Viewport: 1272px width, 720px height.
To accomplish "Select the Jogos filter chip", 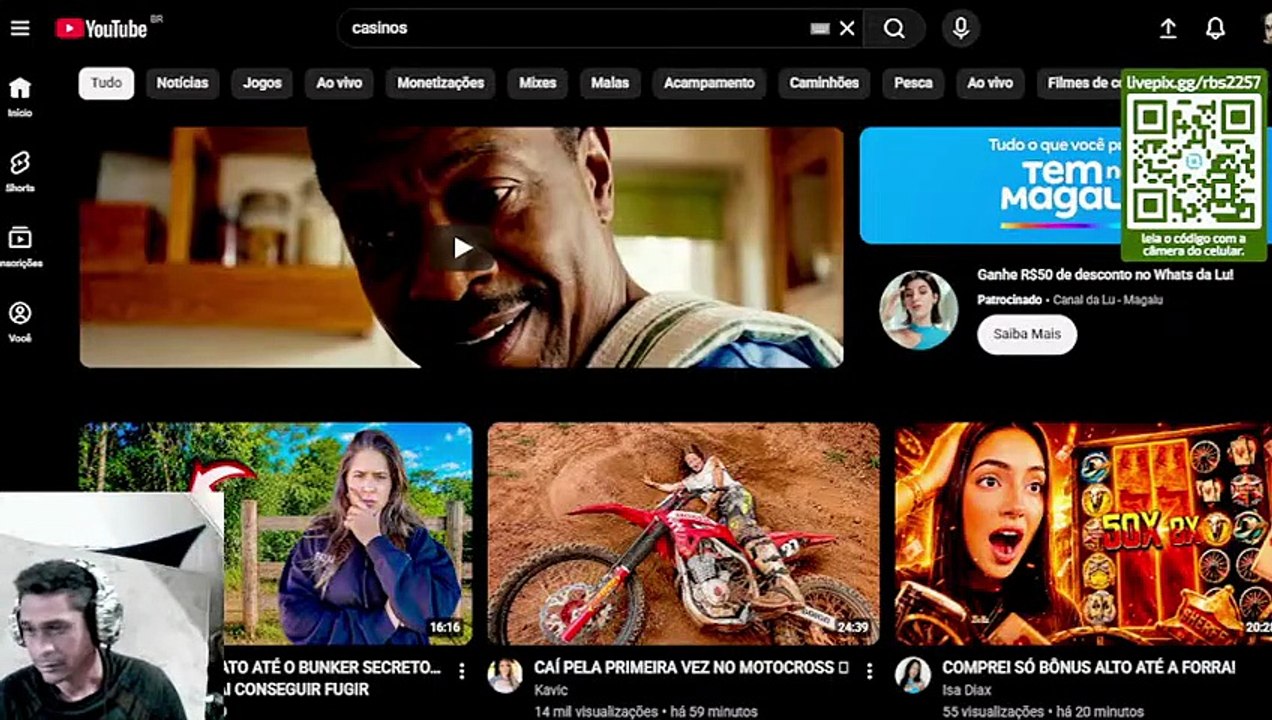I will (x=262, y=83).
